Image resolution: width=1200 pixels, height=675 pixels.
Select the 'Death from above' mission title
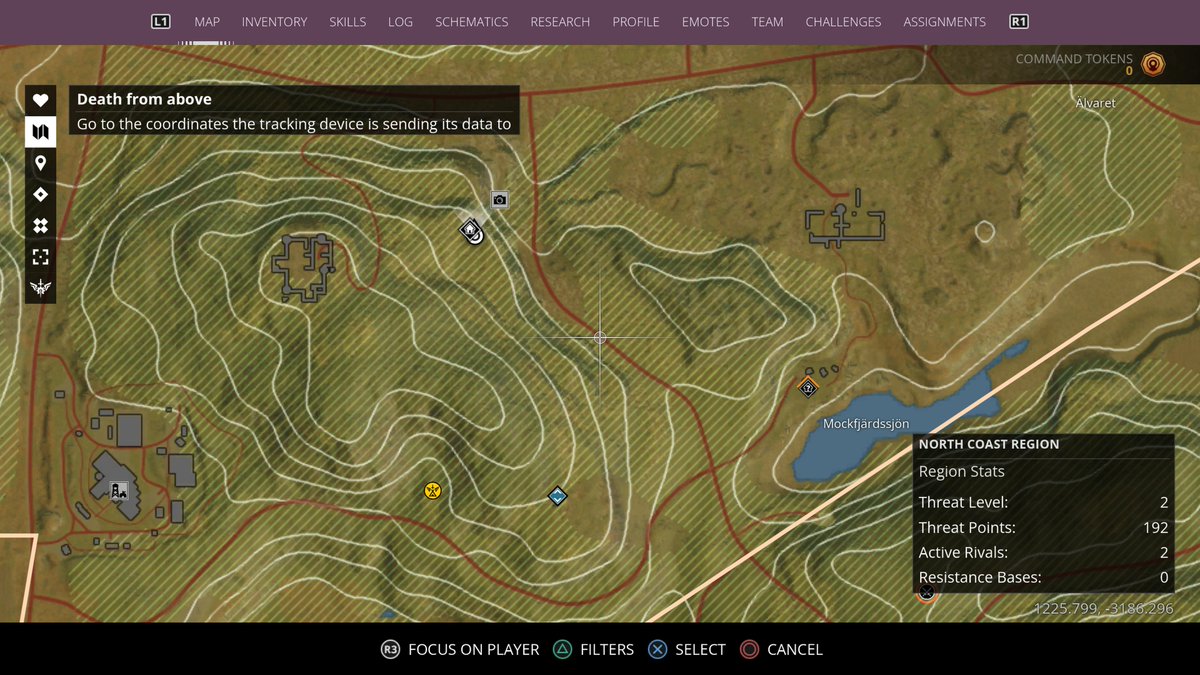pyautogui.click(x=144, y=99)
